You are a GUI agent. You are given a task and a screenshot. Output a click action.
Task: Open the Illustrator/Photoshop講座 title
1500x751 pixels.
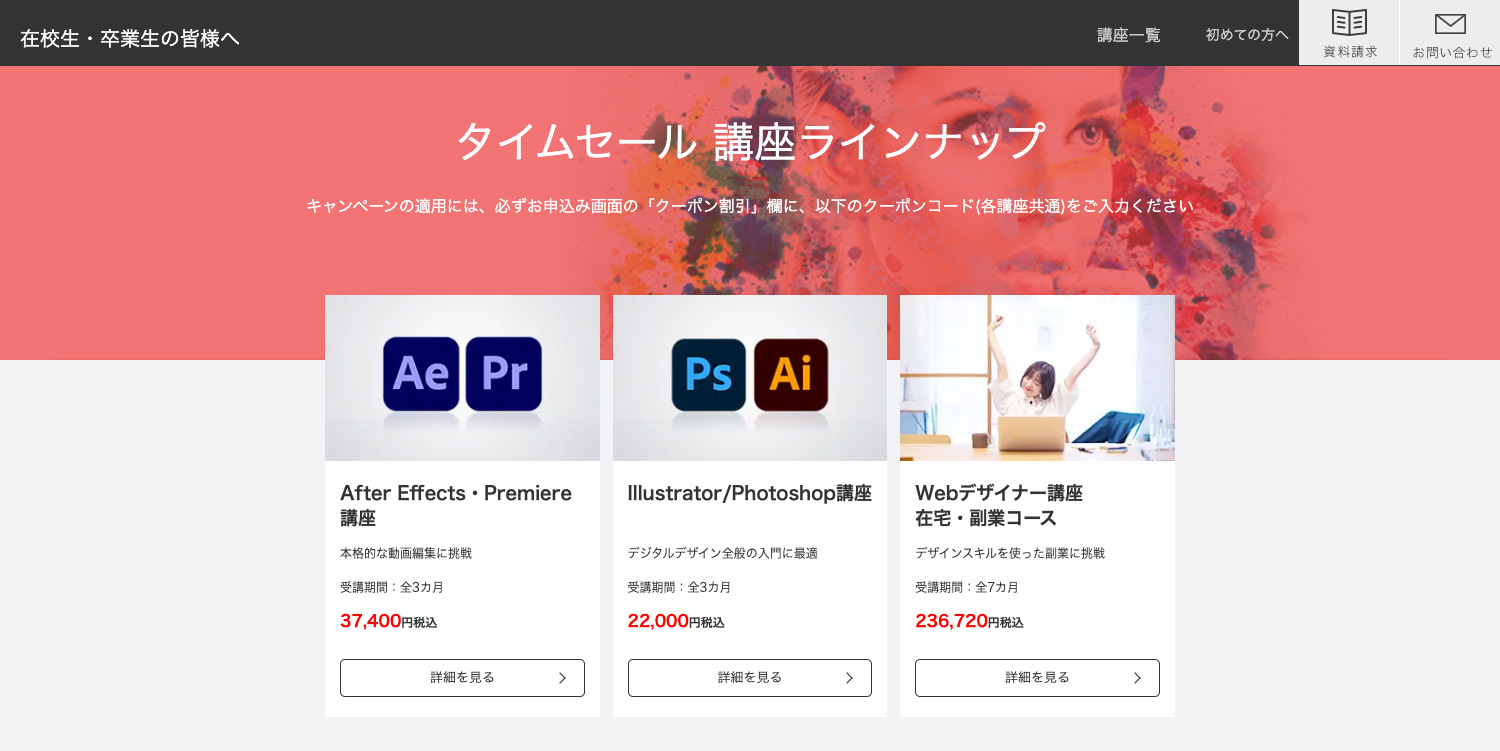(750, 493)
